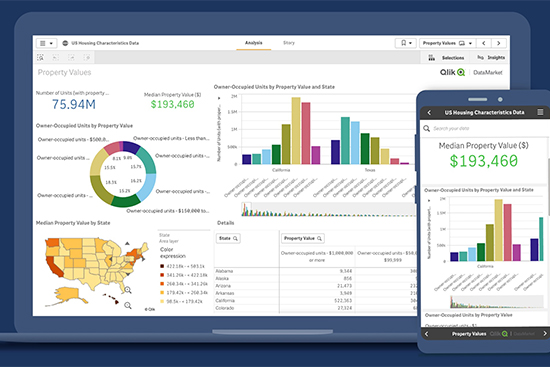Click the step forward selection icon

pos(71,57)
